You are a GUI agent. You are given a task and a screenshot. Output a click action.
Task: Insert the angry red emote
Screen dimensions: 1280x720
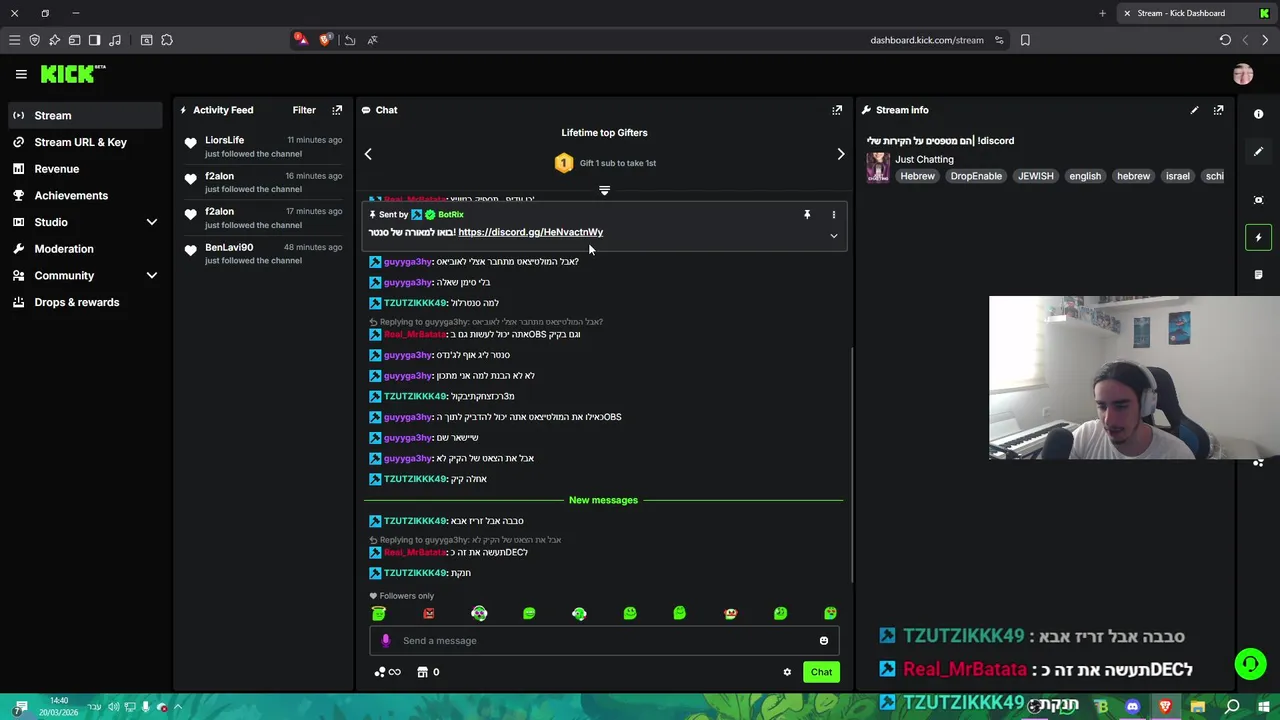tap(429, 613)
